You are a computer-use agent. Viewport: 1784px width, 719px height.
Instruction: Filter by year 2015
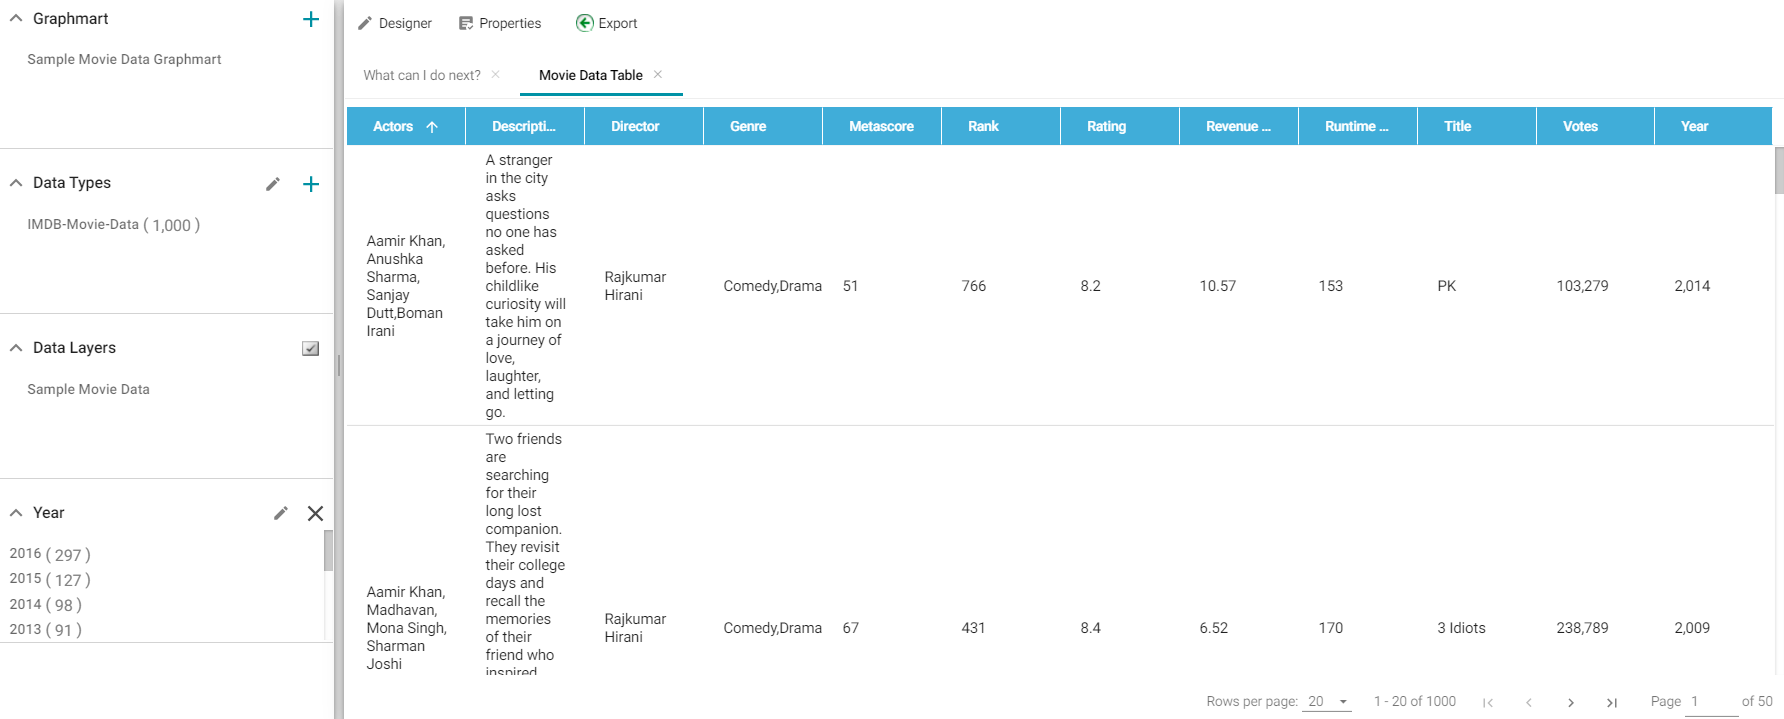(x=50, y=579)
